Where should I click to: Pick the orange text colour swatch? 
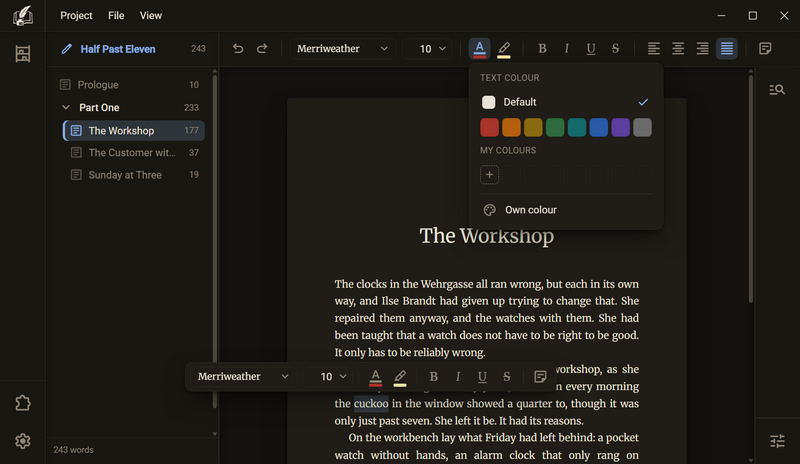pos(511,127)
